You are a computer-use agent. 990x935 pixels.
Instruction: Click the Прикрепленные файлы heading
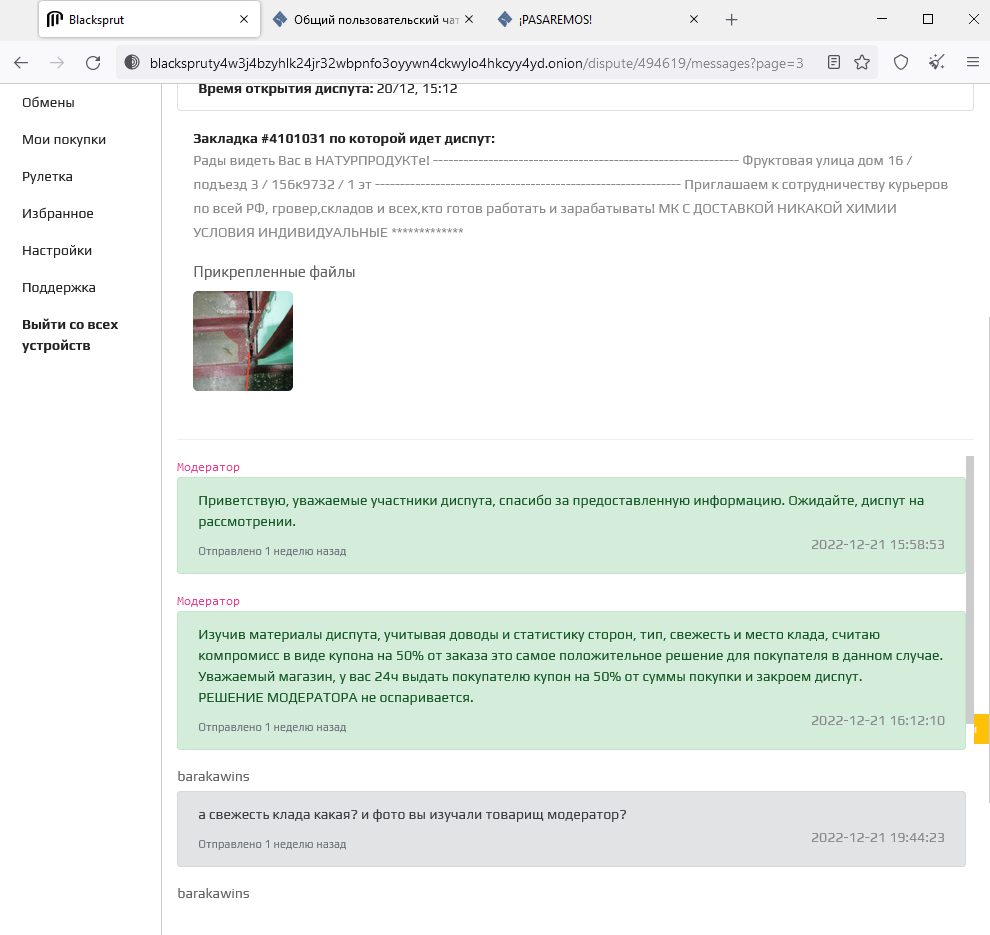coord(274,272)
